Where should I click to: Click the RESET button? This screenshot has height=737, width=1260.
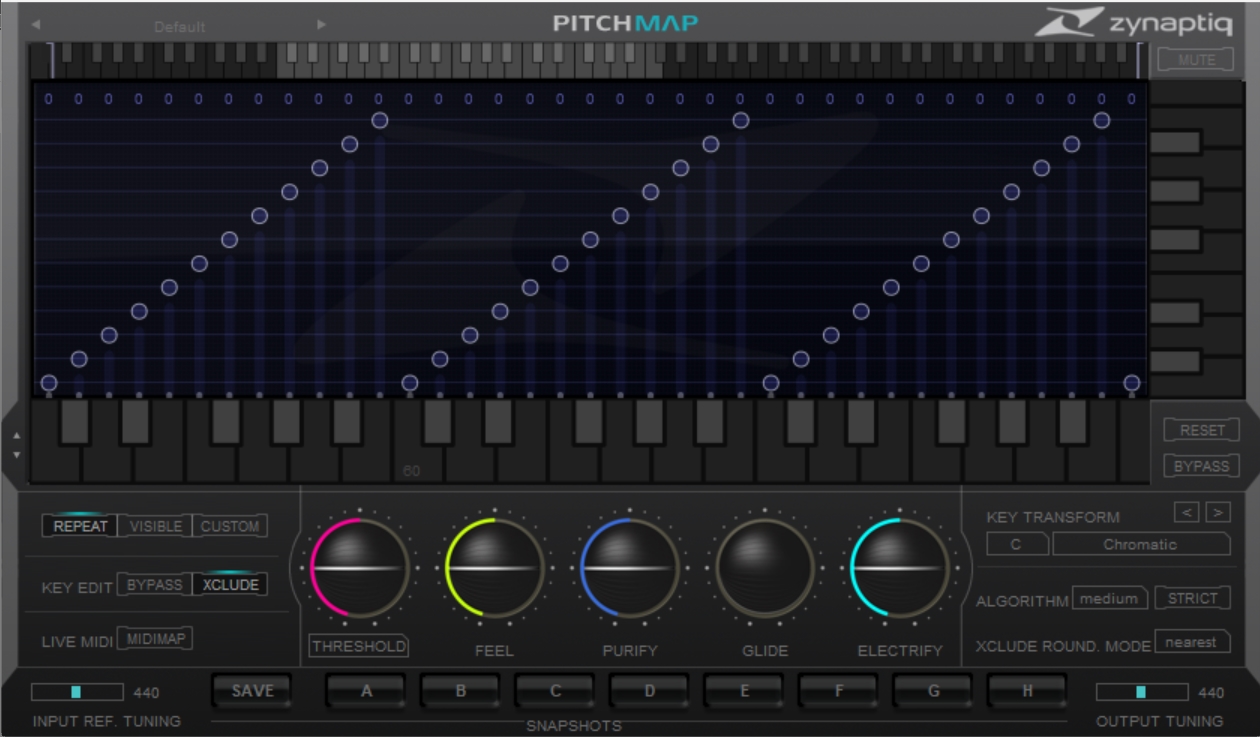point(1201,430)
